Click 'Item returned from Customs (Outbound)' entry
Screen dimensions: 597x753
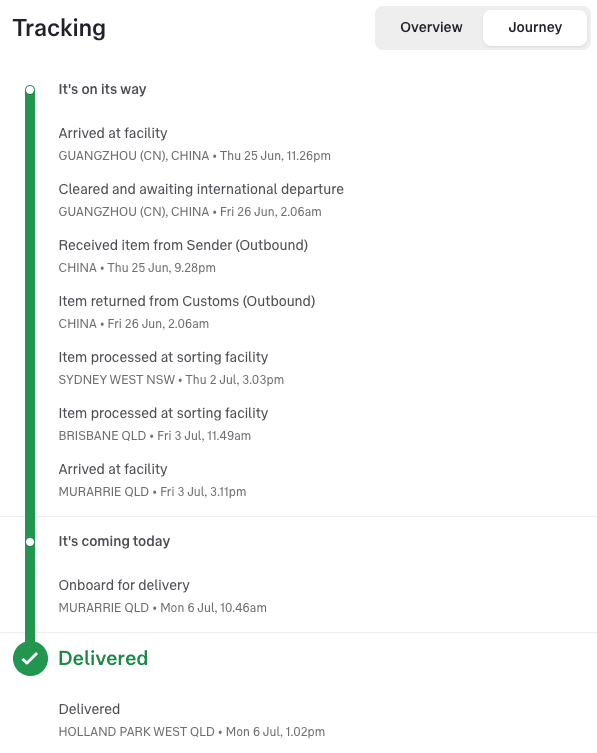(x=187, y=312)
